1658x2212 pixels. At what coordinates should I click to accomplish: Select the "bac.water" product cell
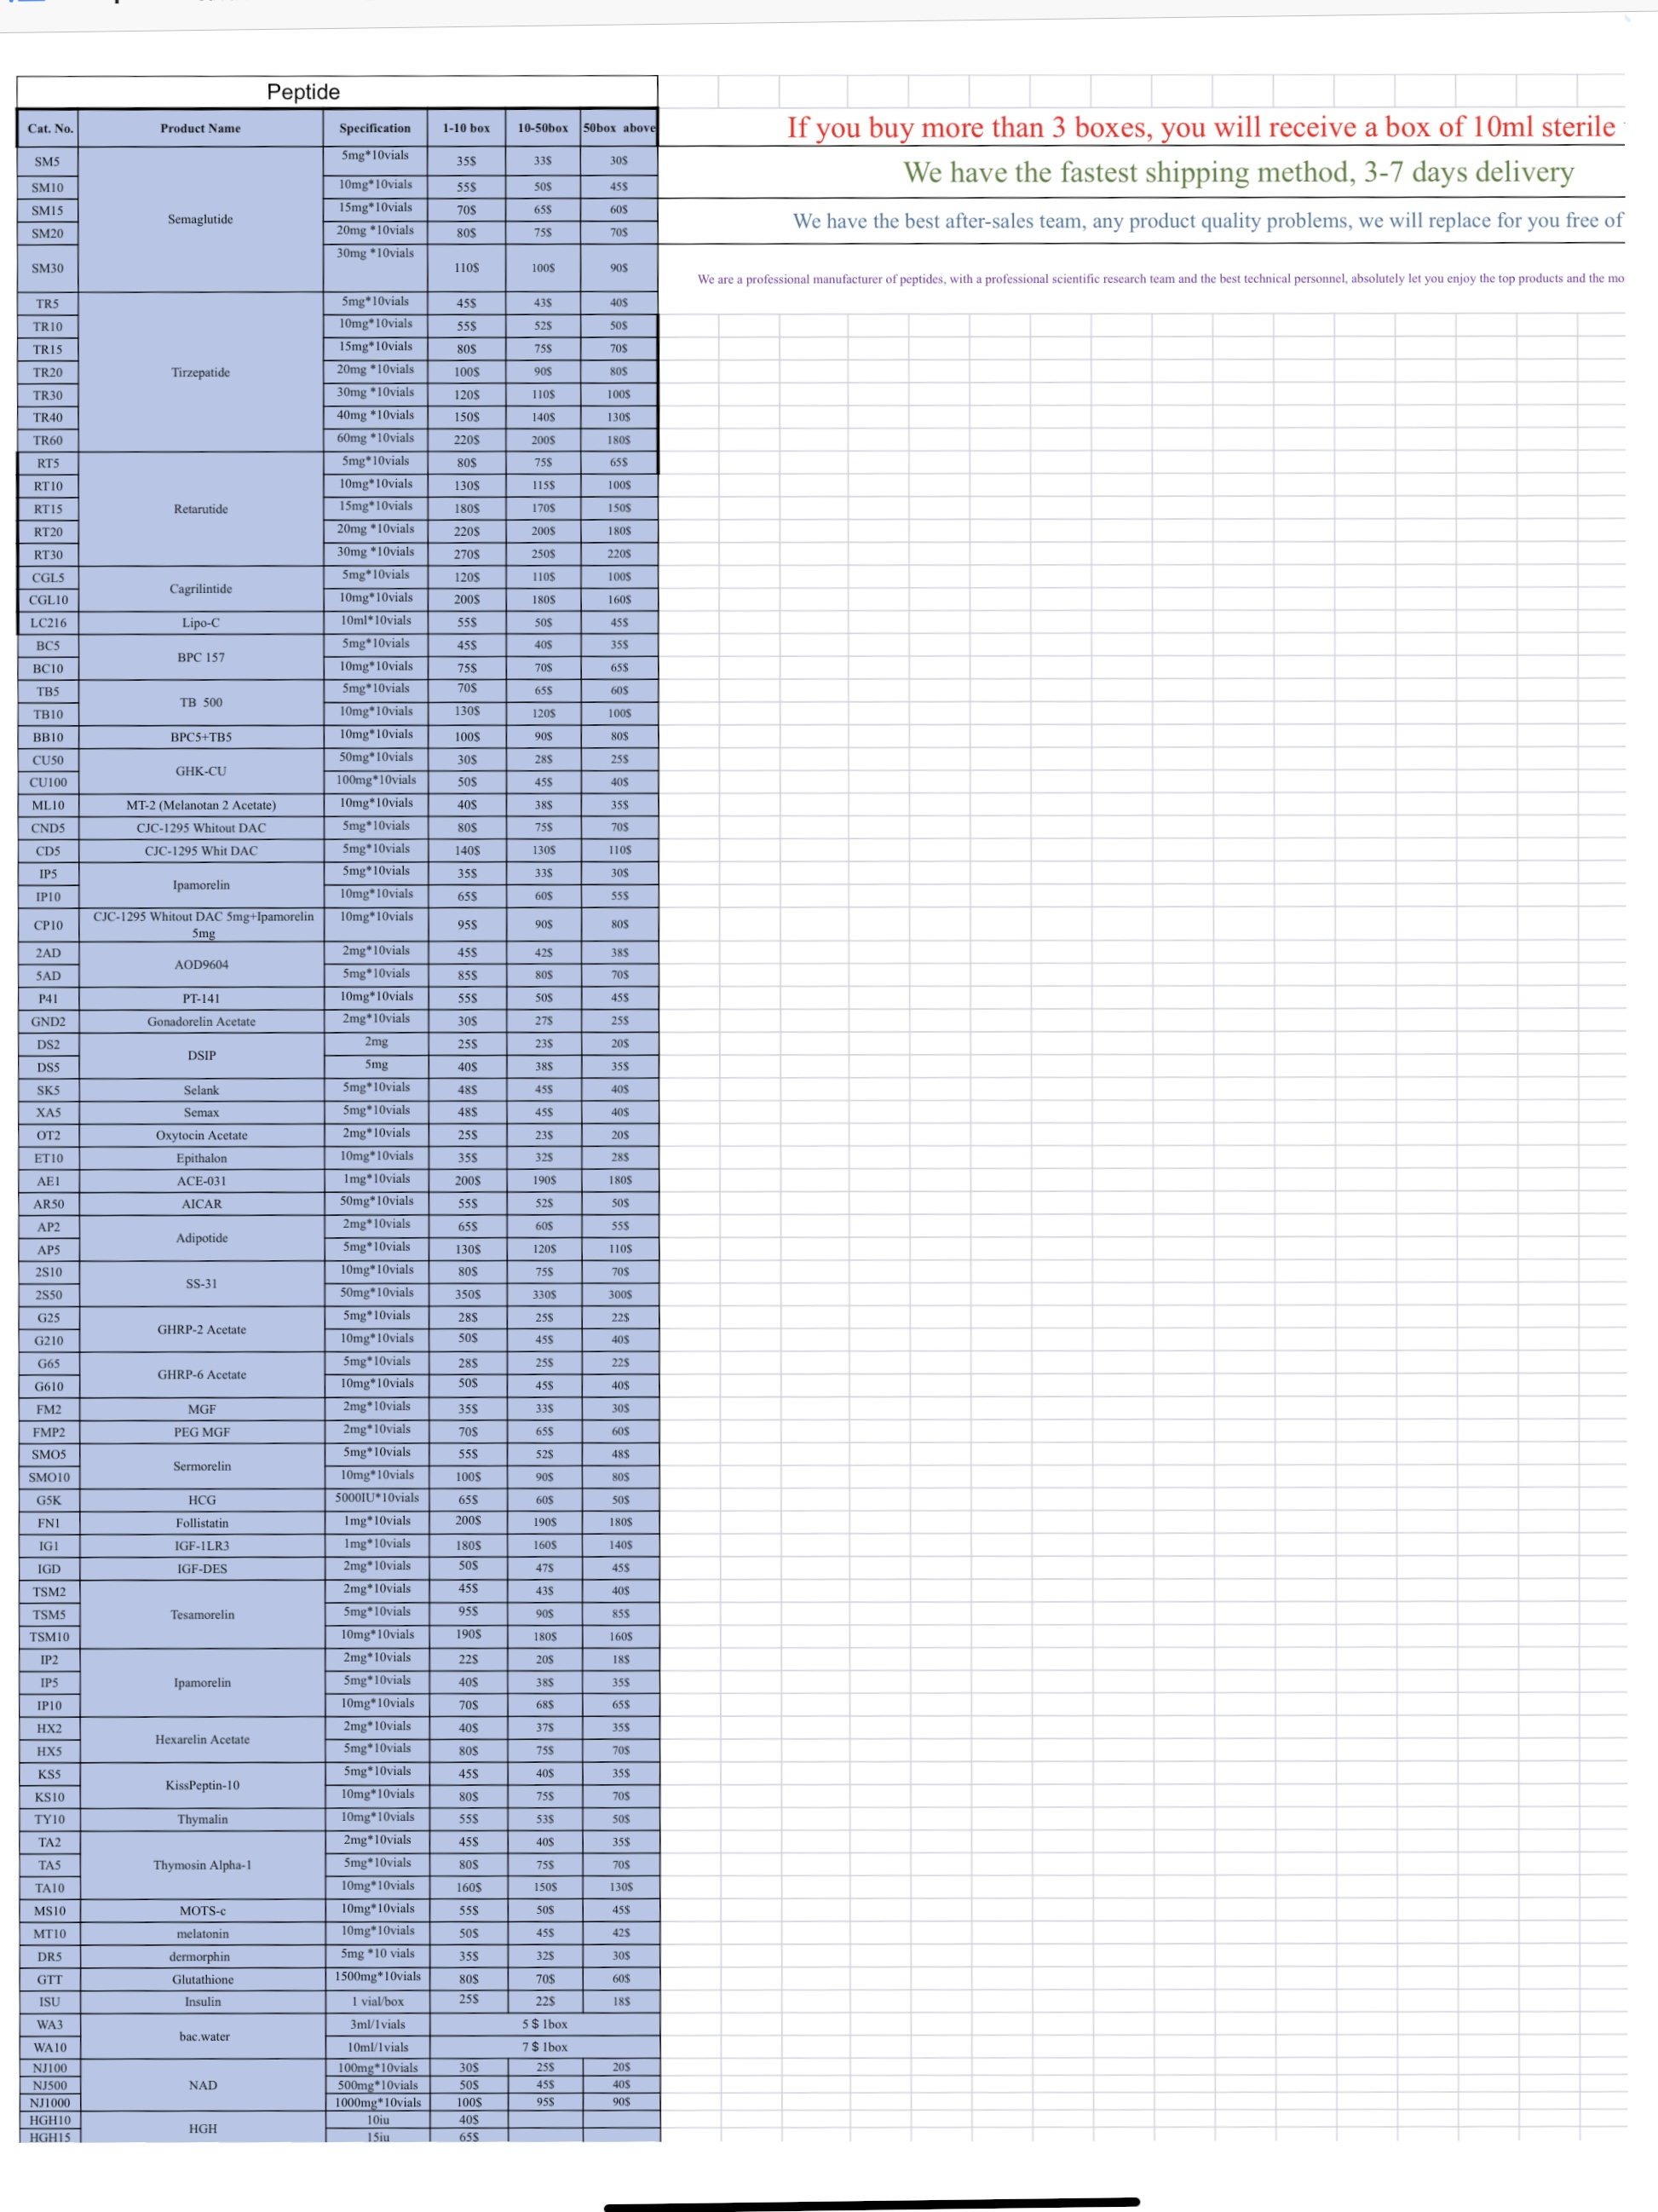[203, 2036]
